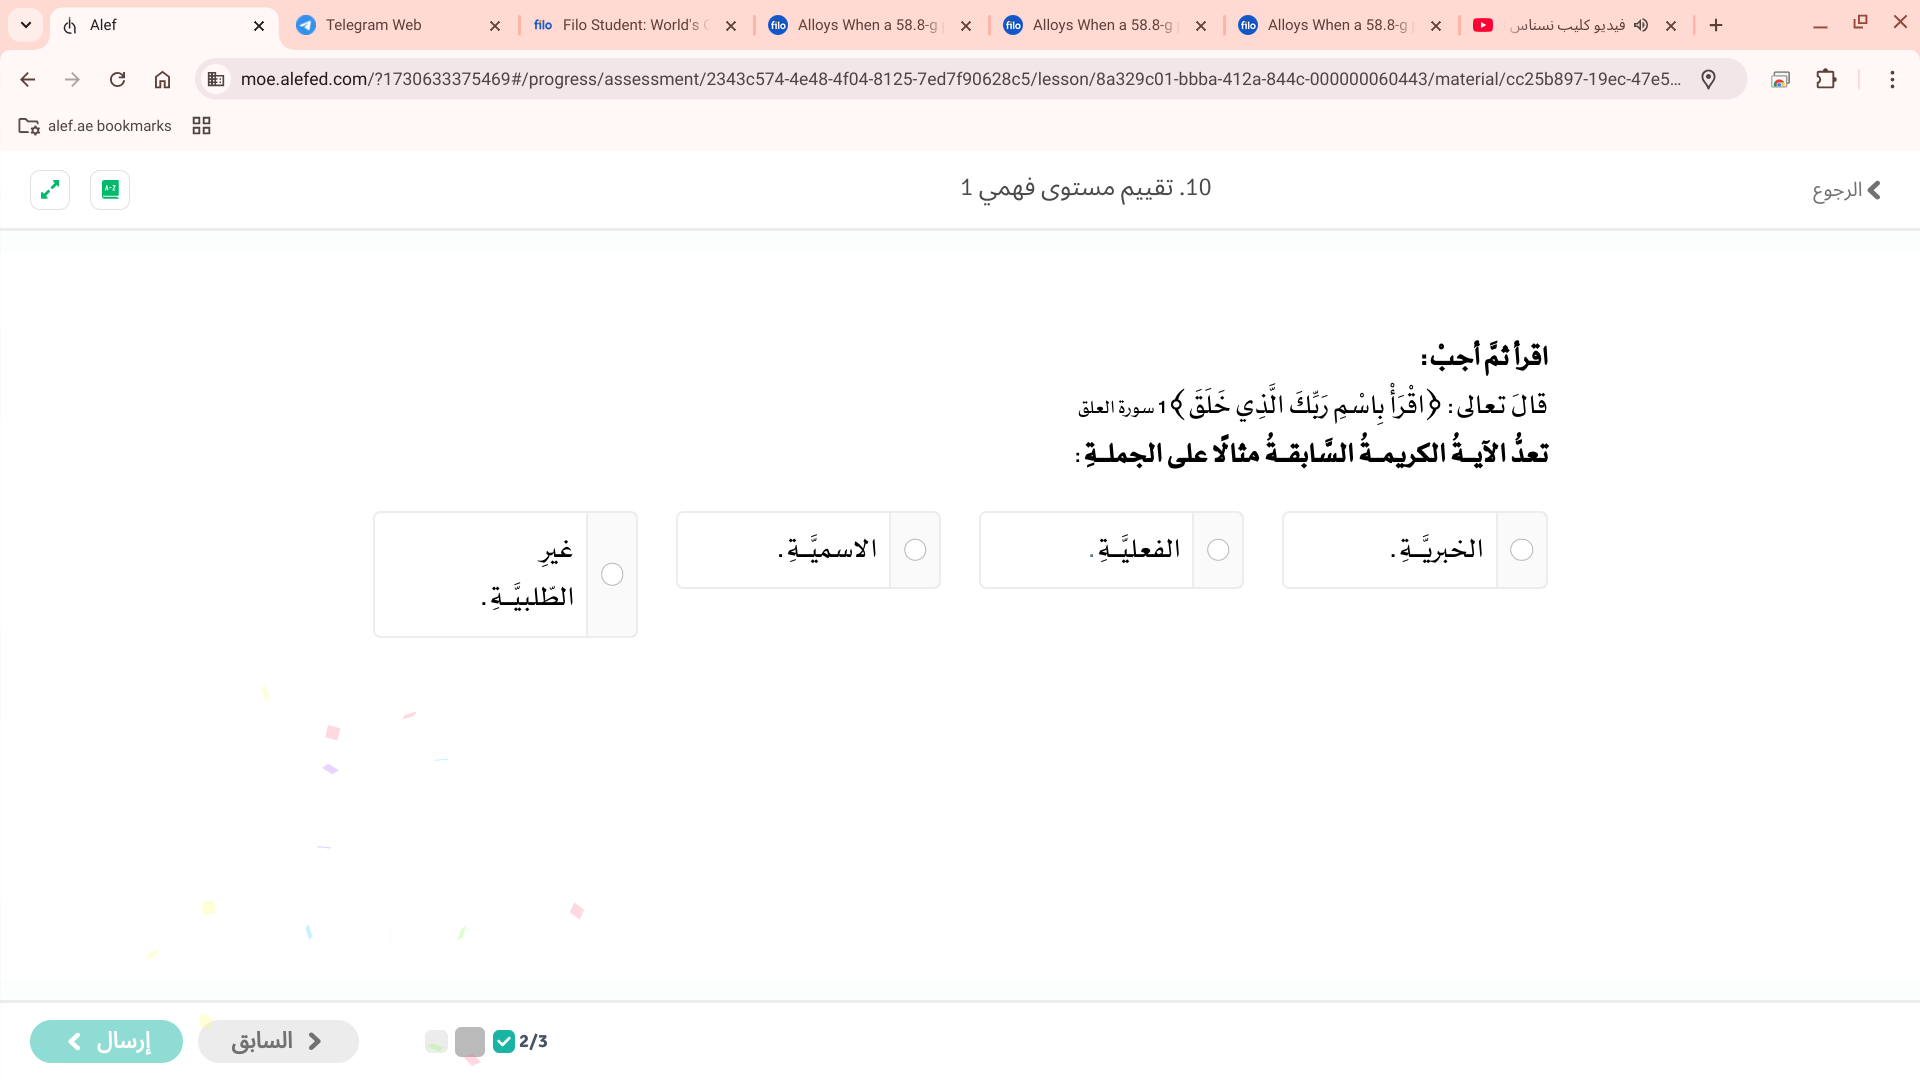The height and width of the screenshot is (1080, 1920).
Task: Click the gray progress square indicator
Action: pos(469,1041)
